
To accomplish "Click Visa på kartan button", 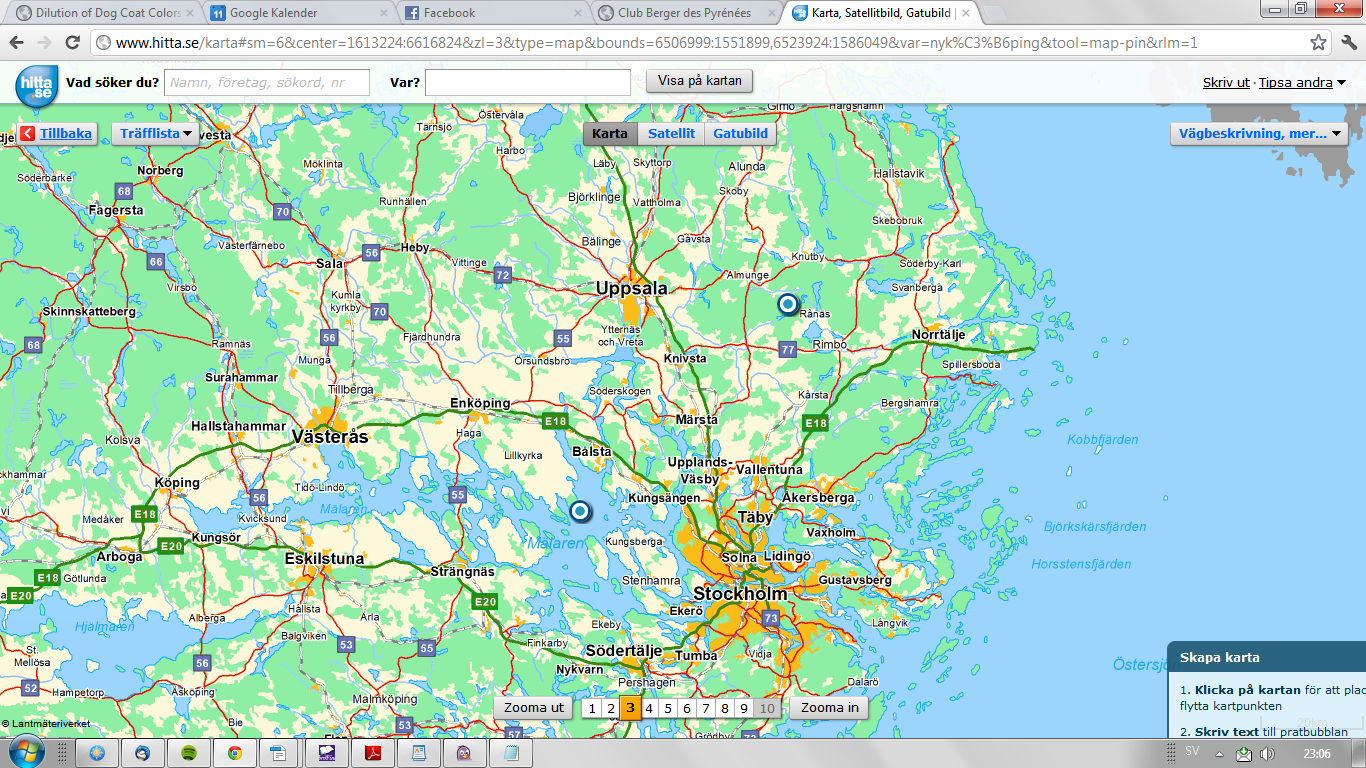I will tap(699, 81).
